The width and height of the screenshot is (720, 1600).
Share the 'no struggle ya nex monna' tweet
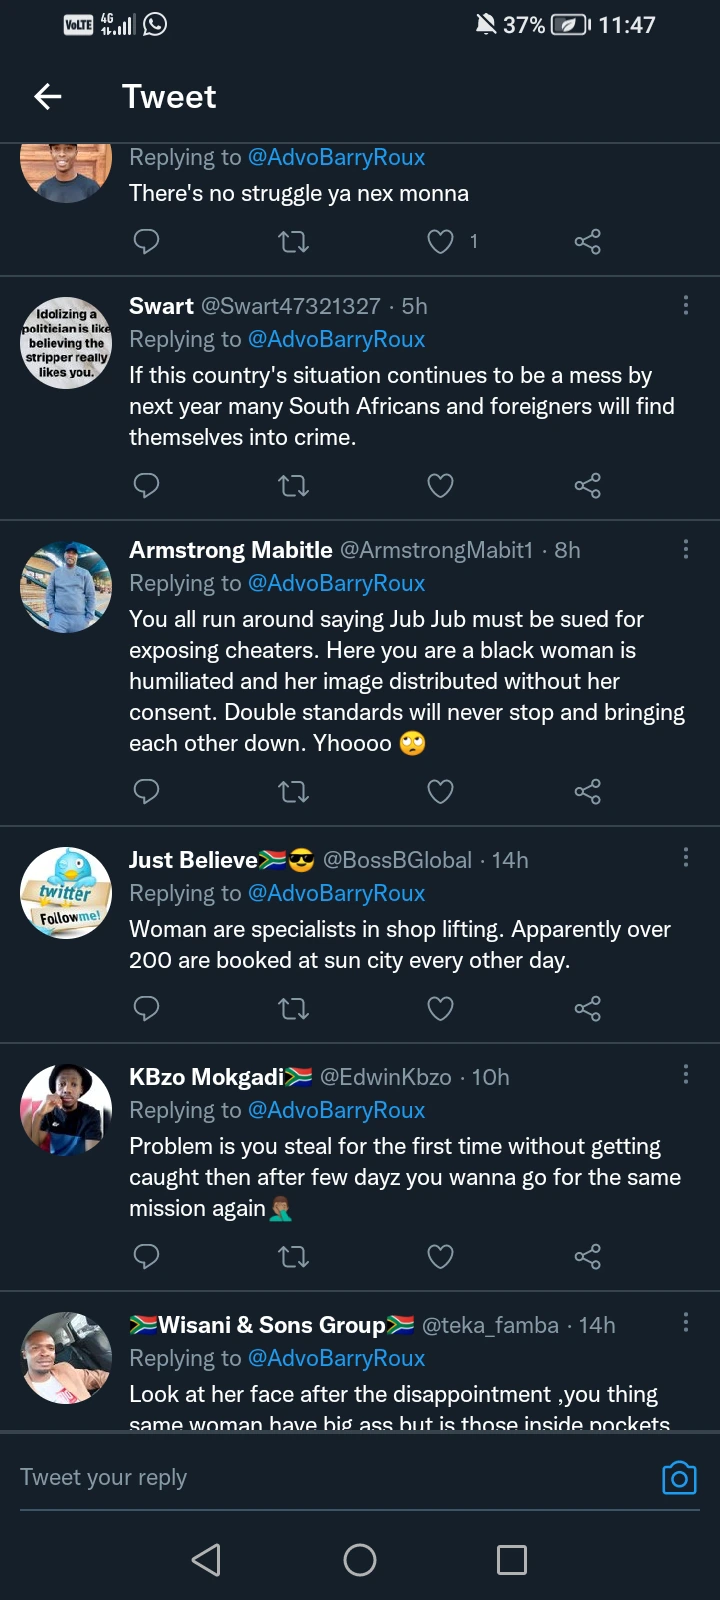587,241
